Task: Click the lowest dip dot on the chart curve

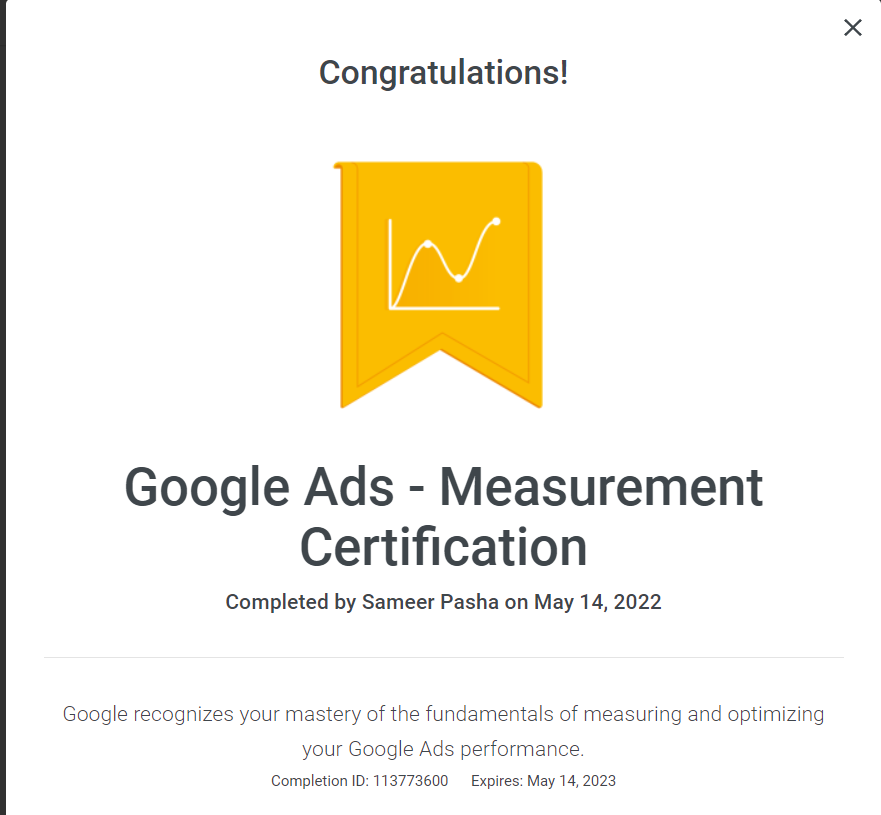Action: 458,278
